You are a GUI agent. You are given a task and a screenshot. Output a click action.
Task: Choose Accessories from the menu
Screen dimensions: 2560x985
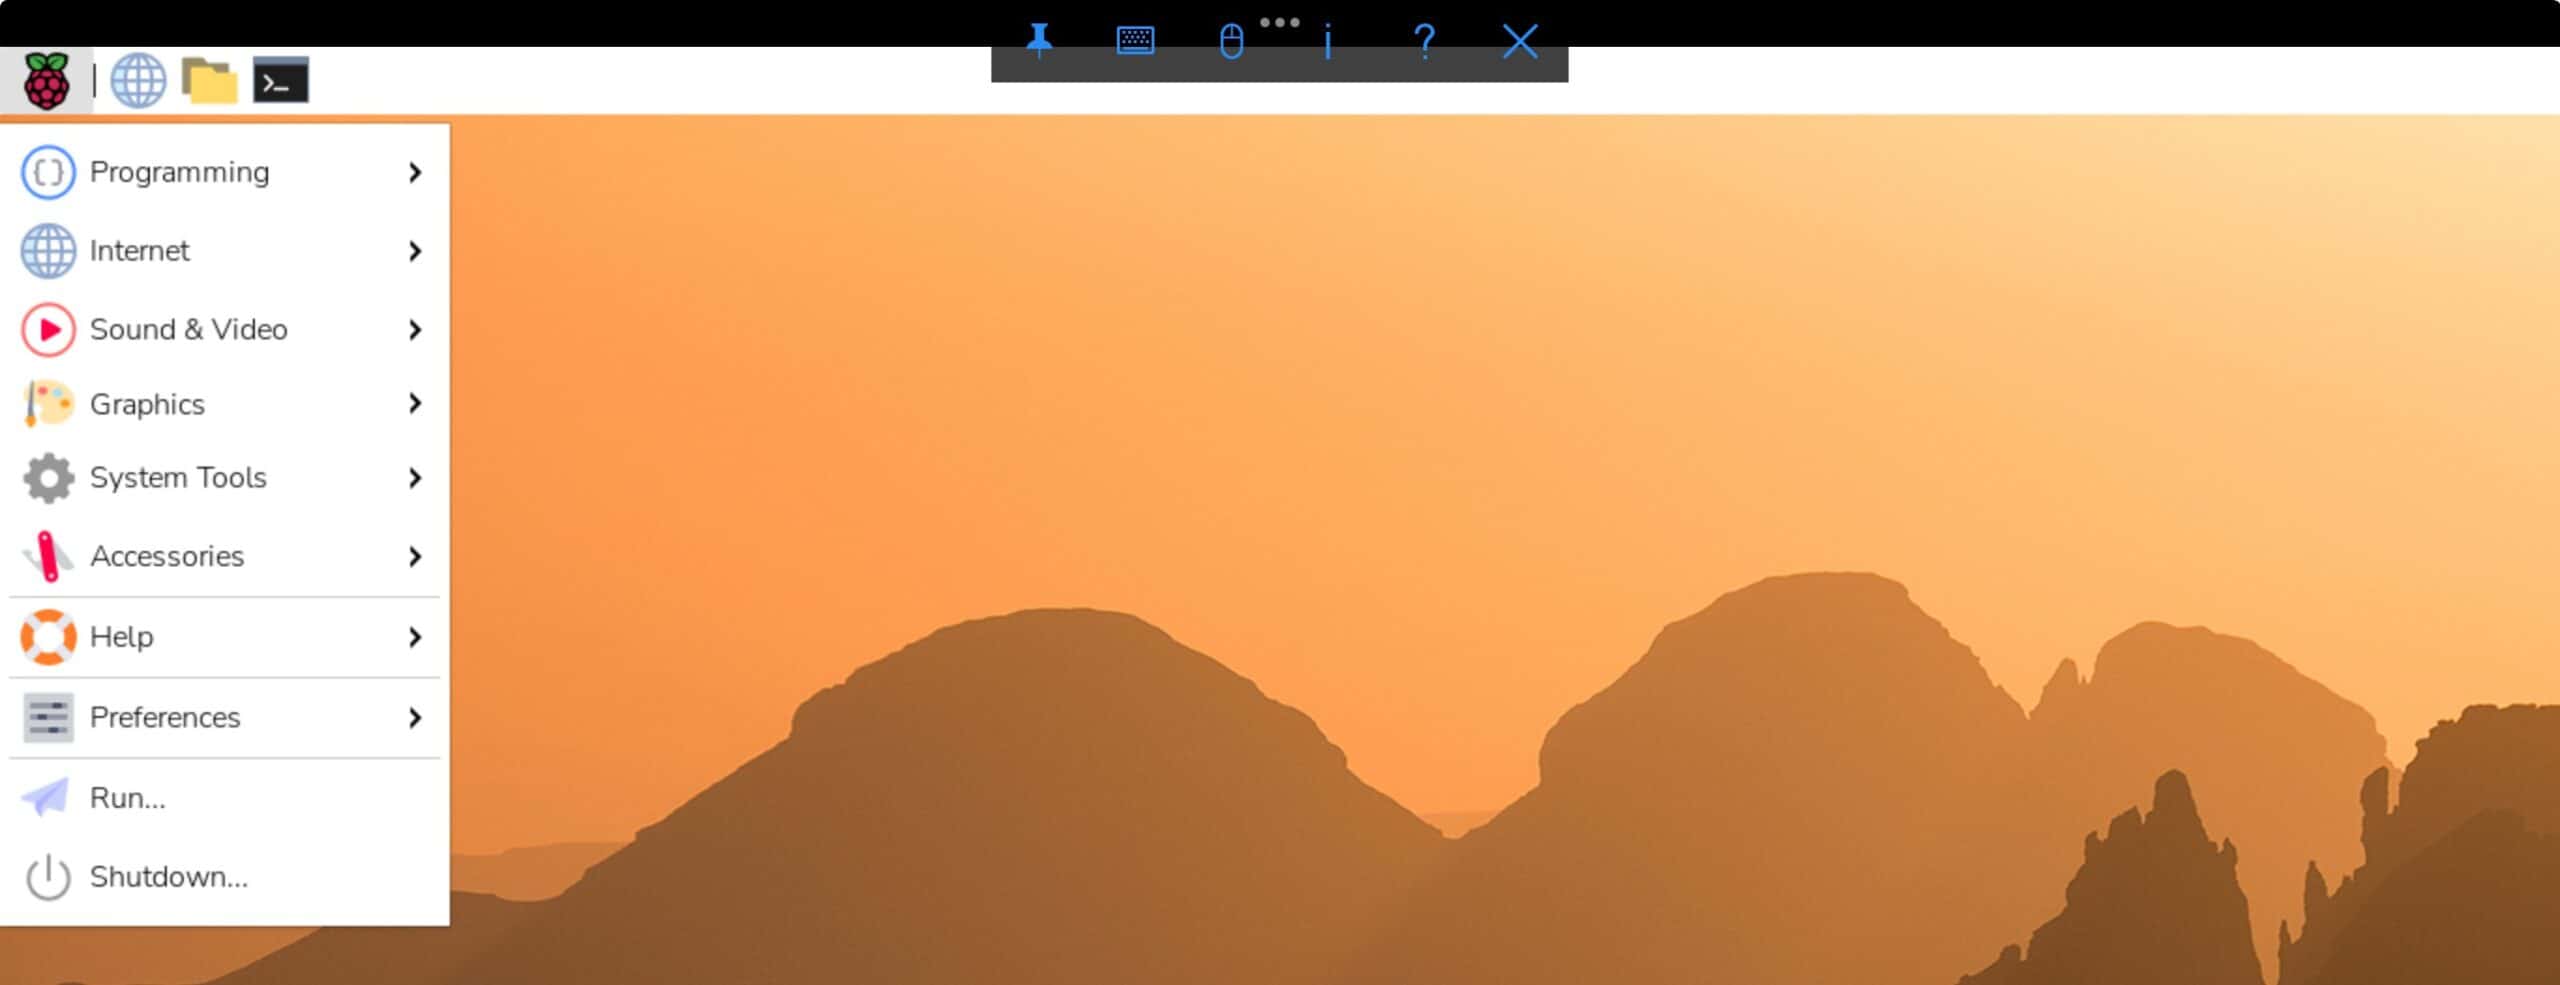pos(167,556)
